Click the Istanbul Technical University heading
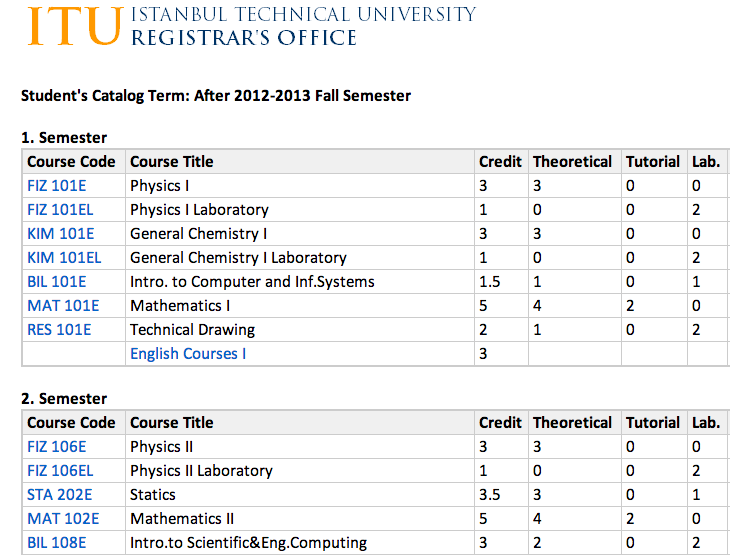Viewport: 730px width, 555px height. [x=304, y=15]
